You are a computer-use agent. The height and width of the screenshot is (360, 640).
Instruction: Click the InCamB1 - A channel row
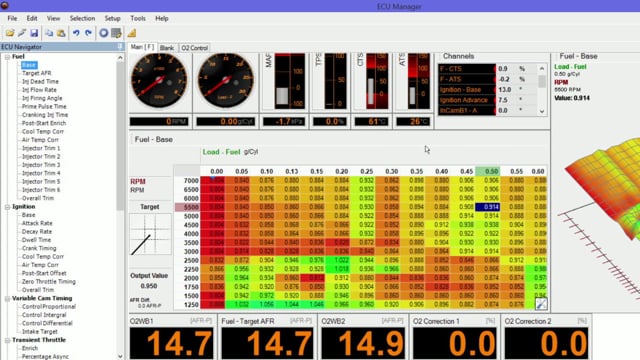[x=487, y=110]
